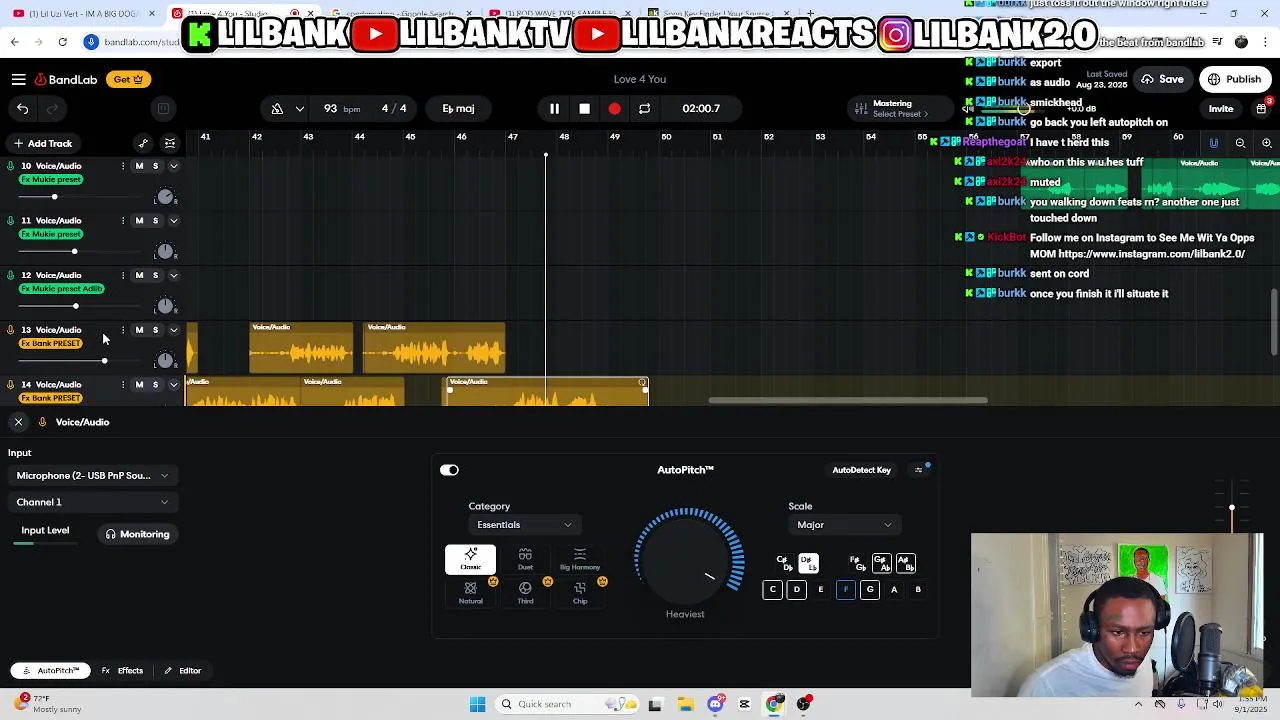Open the Fx Bank PRESET on track 13
This screenshot has width=1280, height=720.
coord(51,344)
